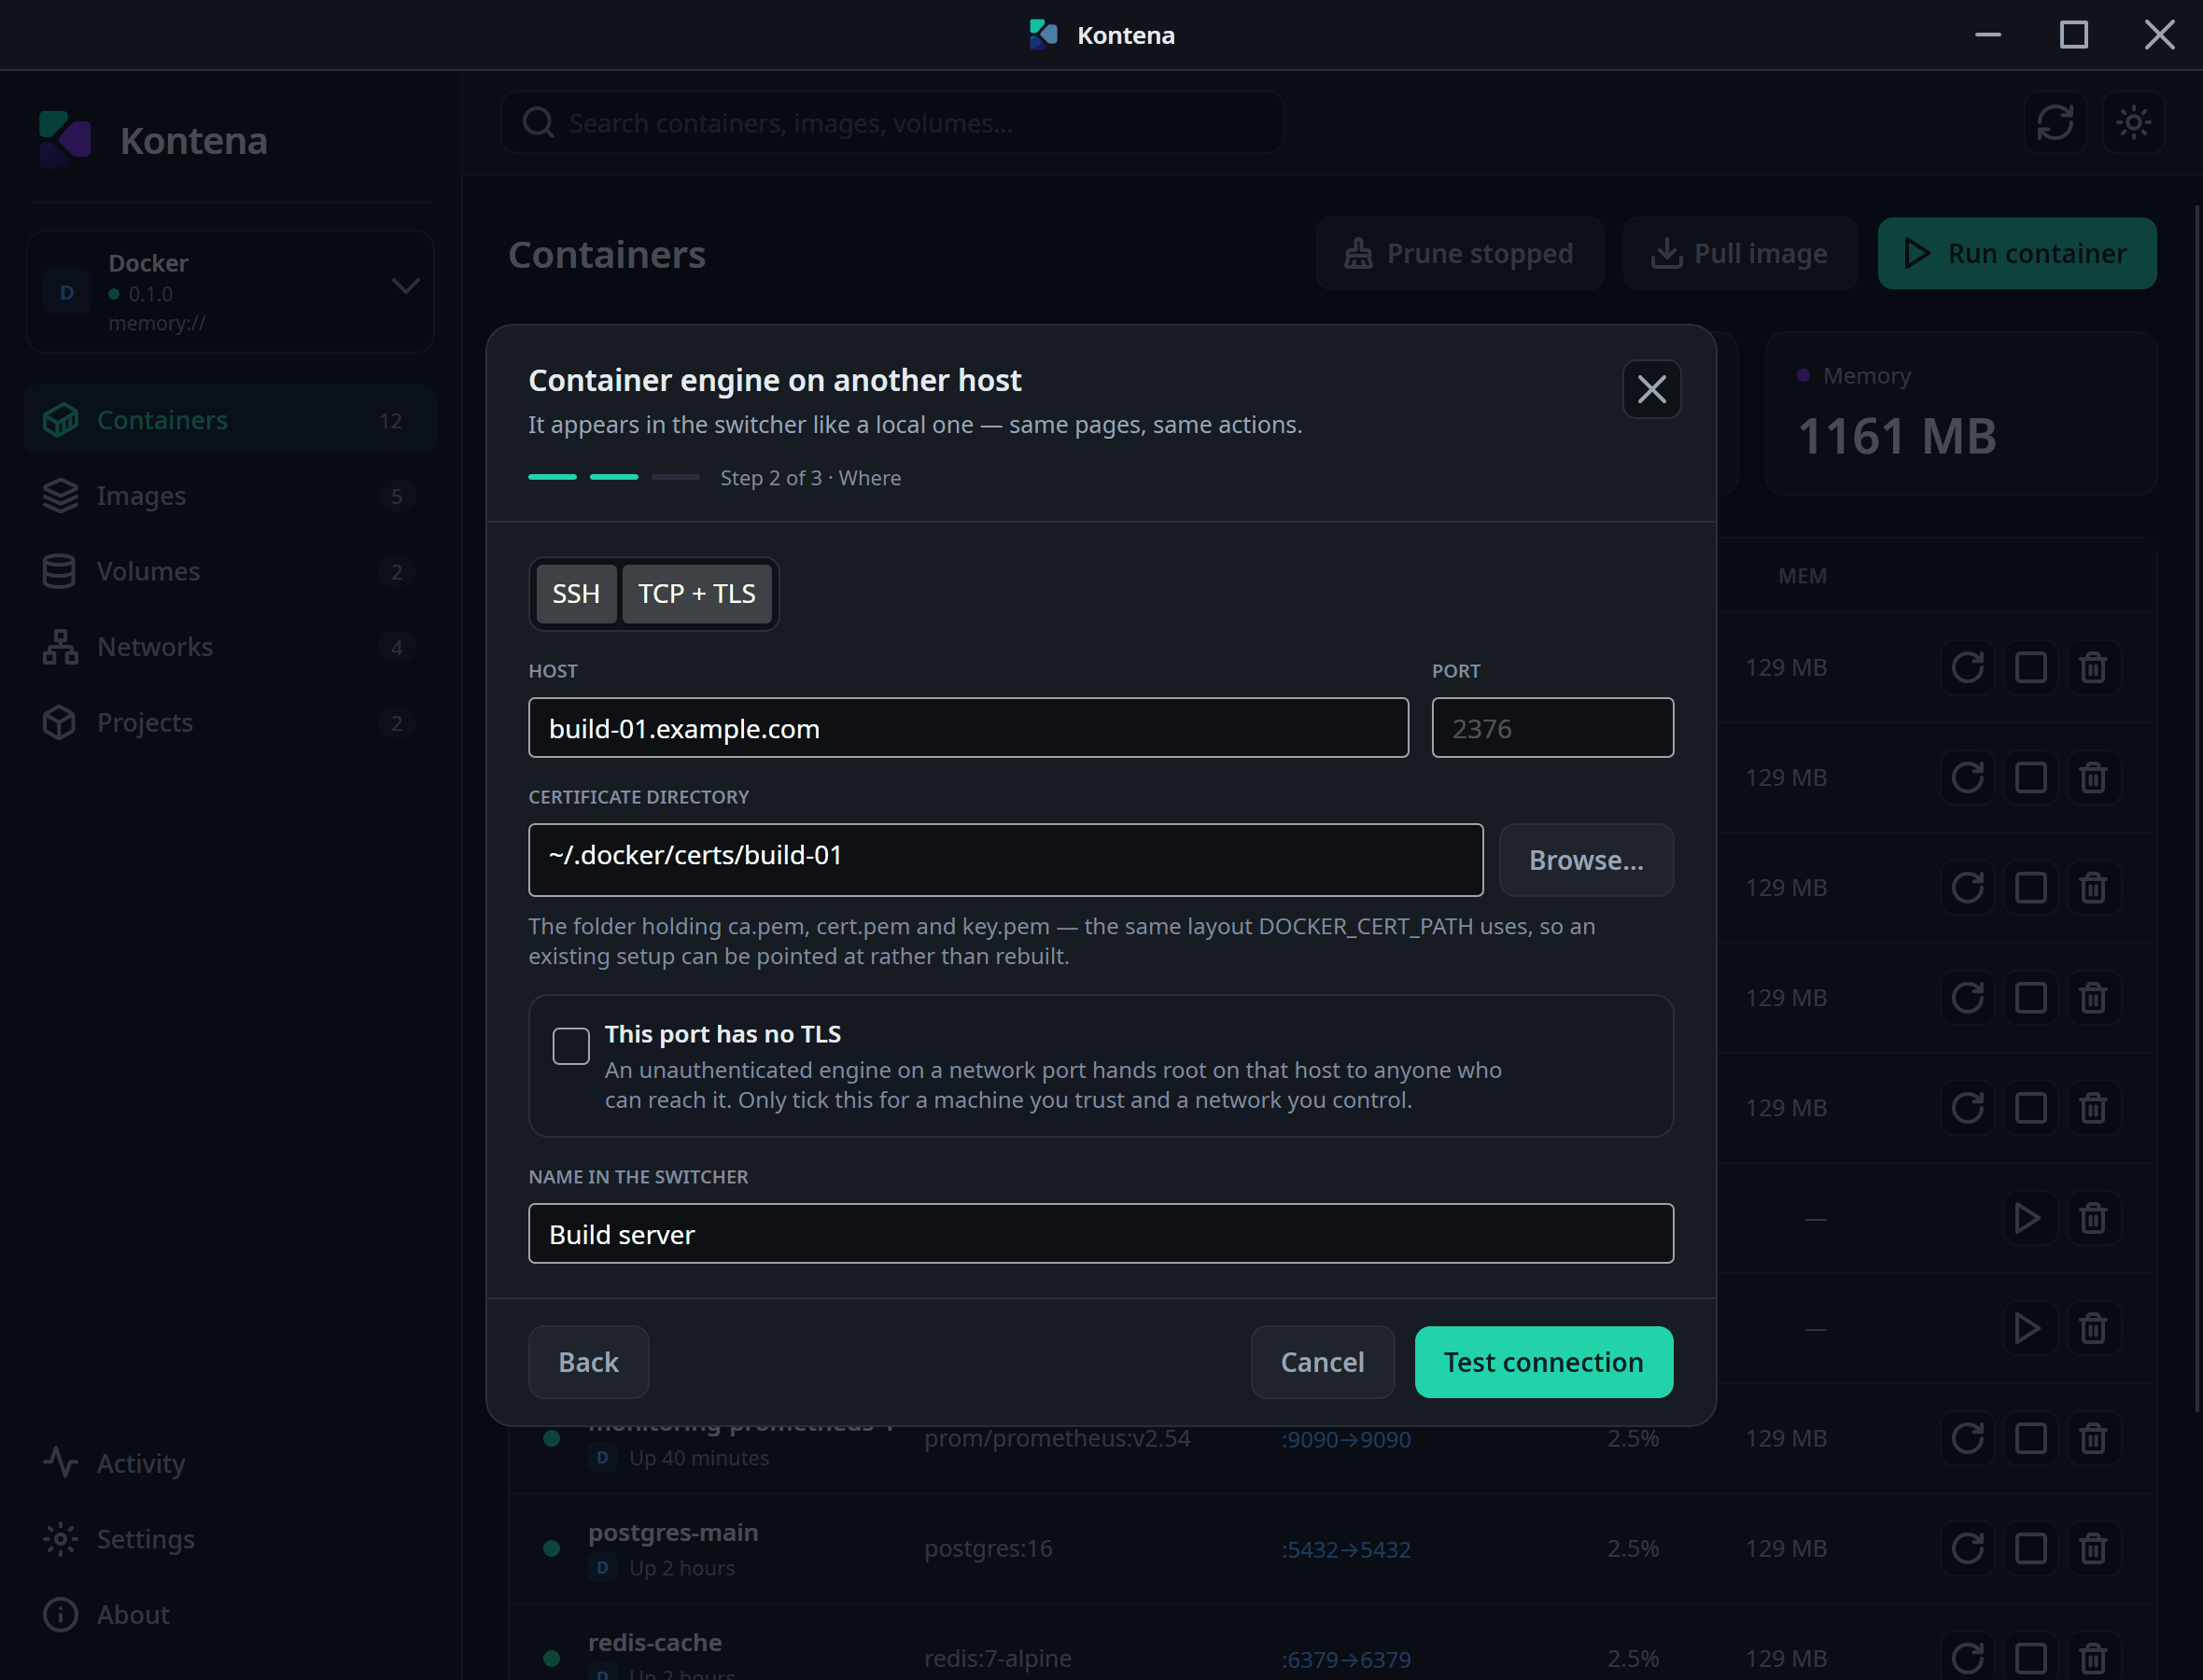Go back with the Back button

pos(588,1362)
